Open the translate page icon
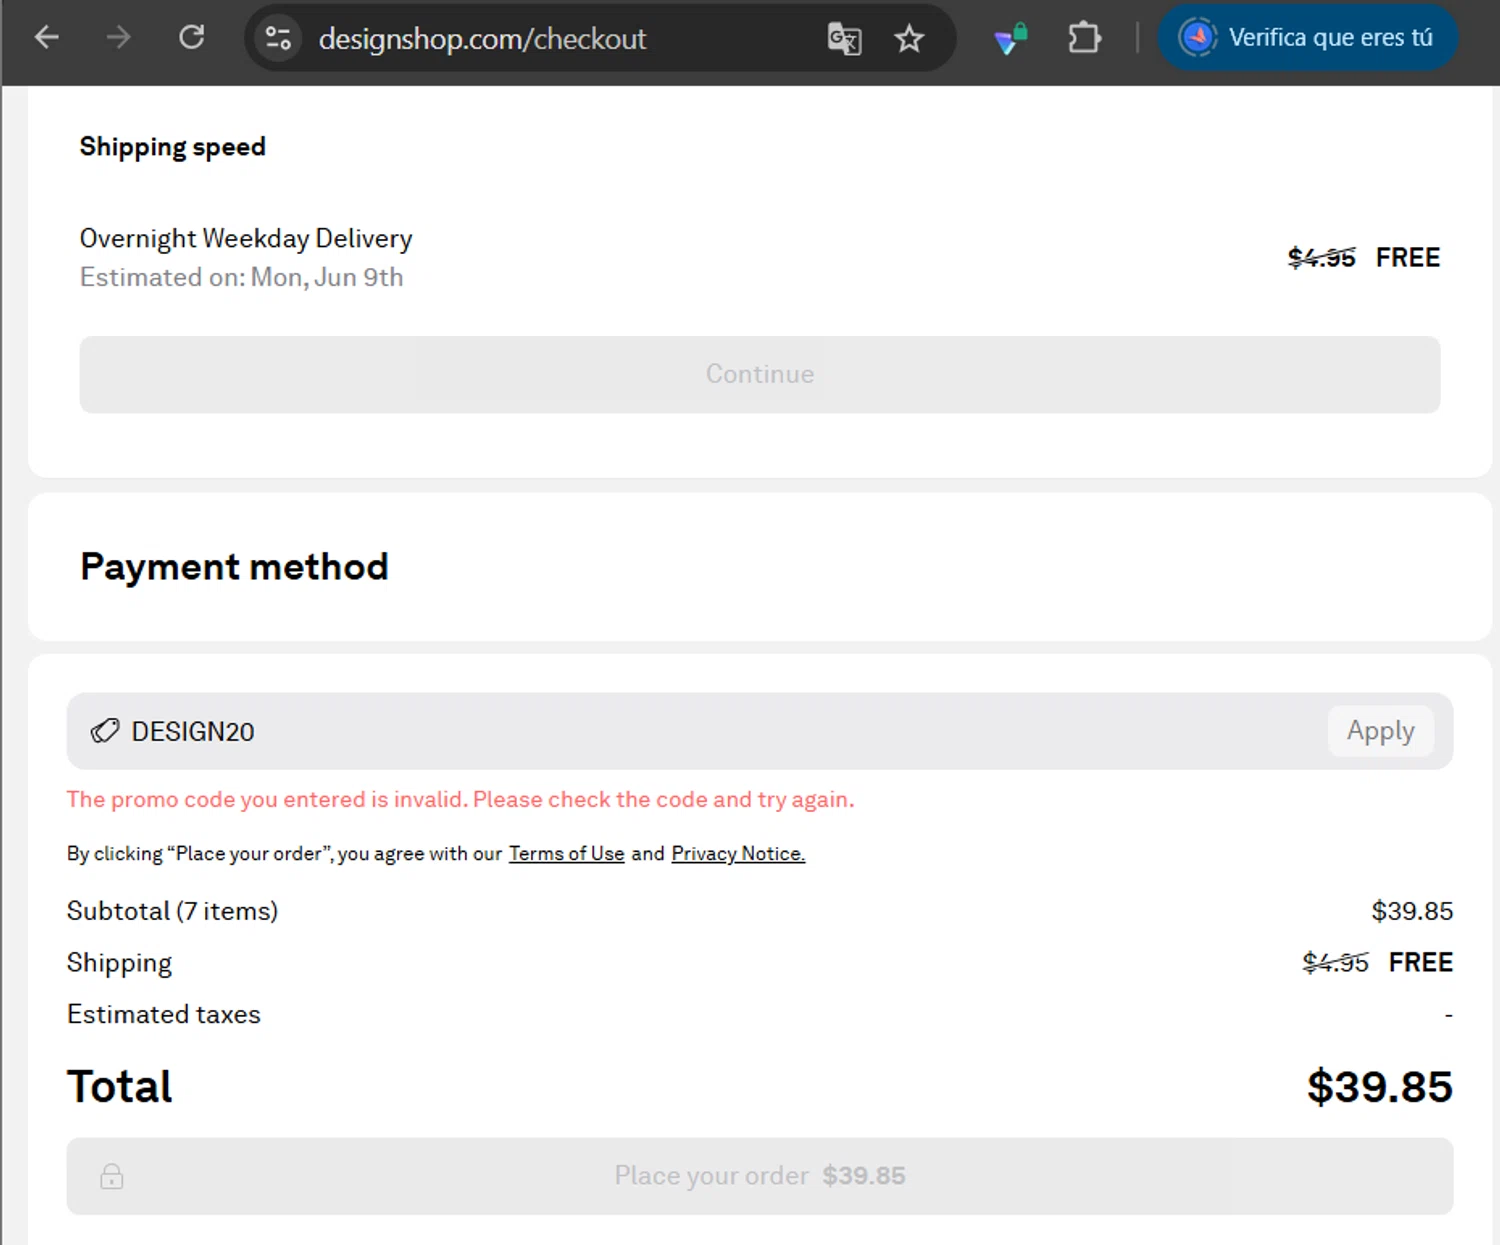Viewport: 1500px width, 1245px height. [844, 39]
